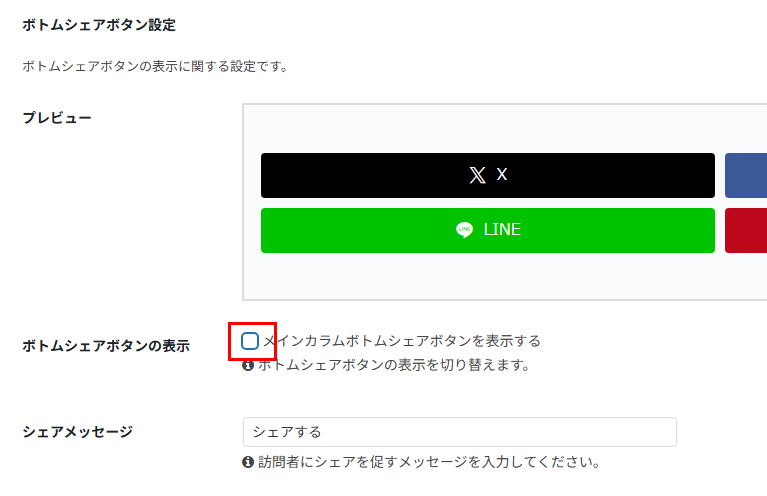The width and height of the screenshot is (767, 496).
Task: Click the X logo icon in the preview
Action: coord(477,175)
